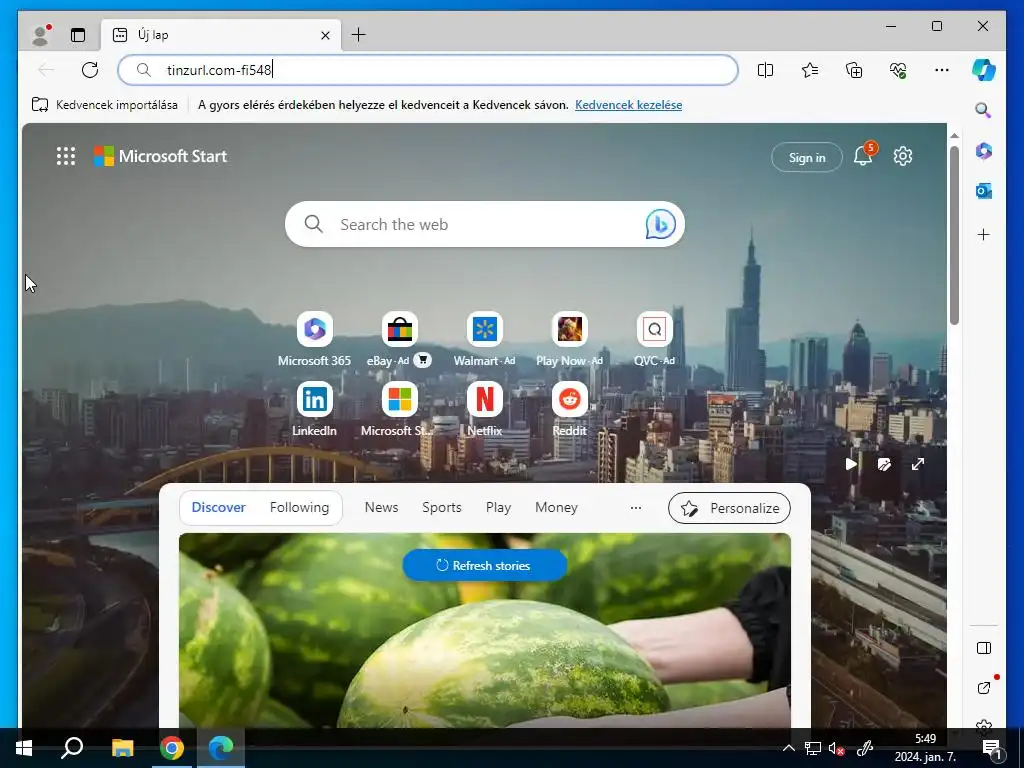Open the watermelon story thumbnail

pyautogui.click(x=485, y=630)
